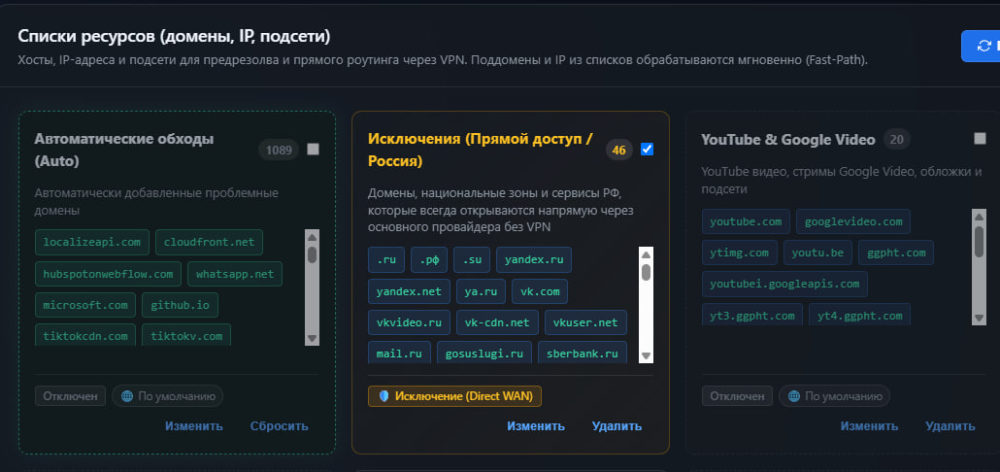Click the shield icon in the Direct WAN badge
Viewport: 1000px width, 472px height.
pyautogui.click(x=384, y=396)
